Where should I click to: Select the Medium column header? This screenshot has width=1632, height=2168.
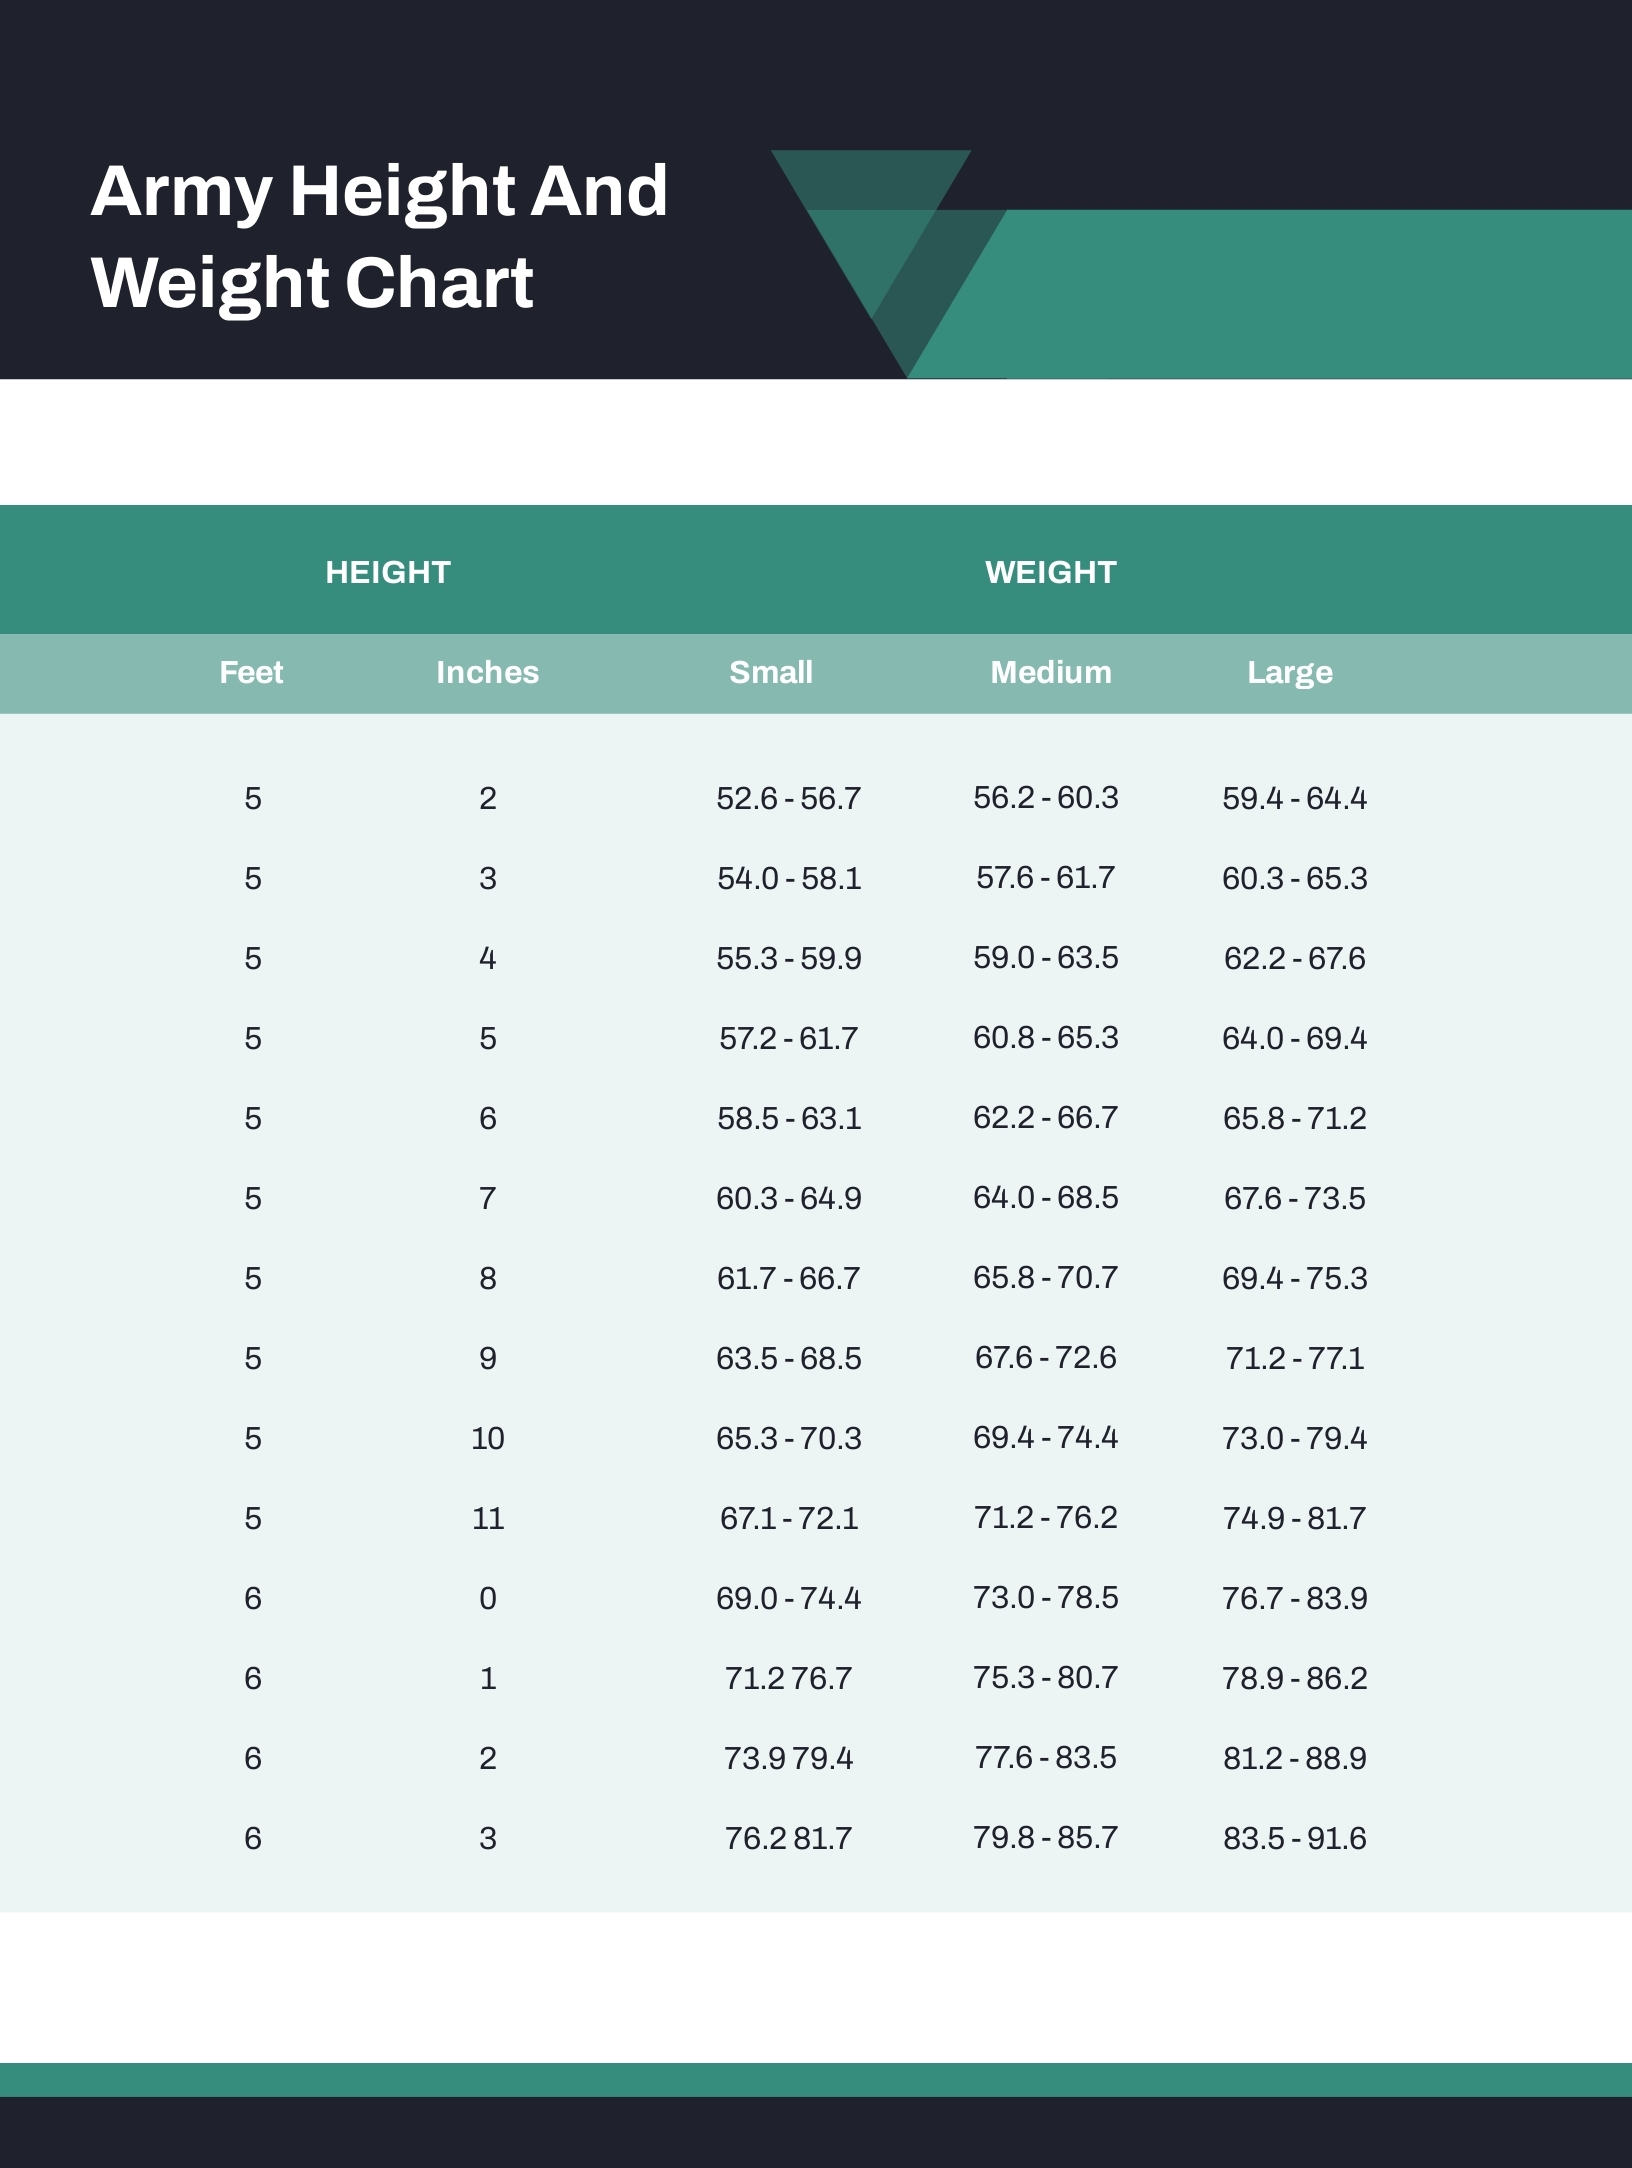1050,672
